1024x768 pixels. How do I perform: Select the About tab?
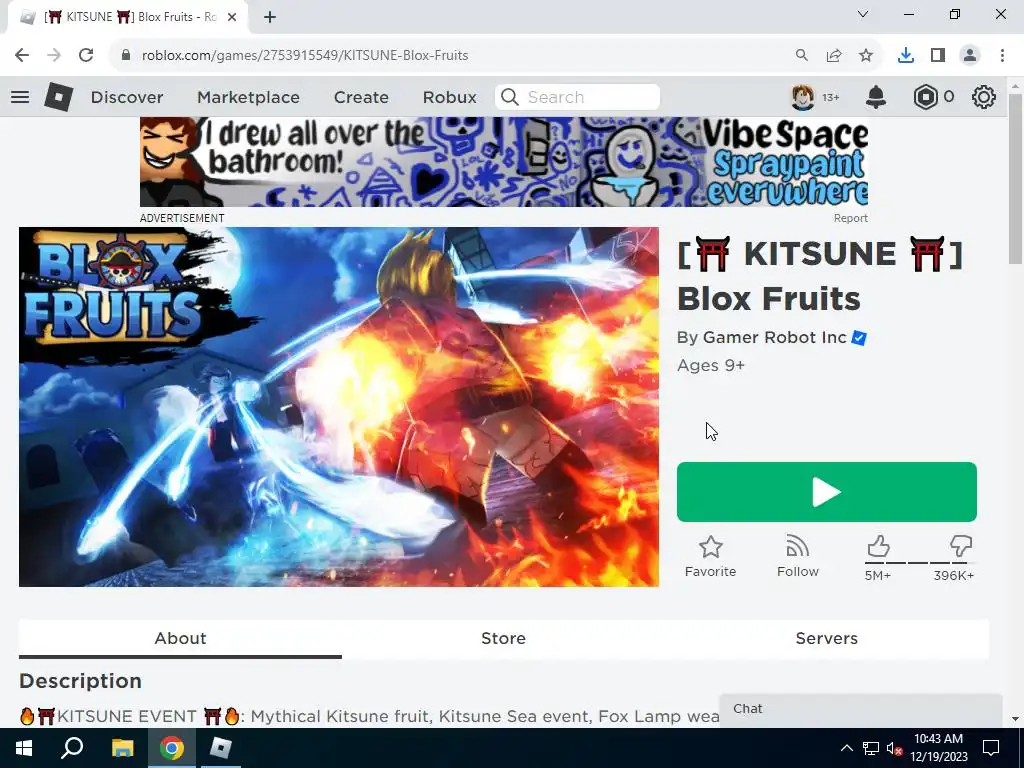coord(180,638)
